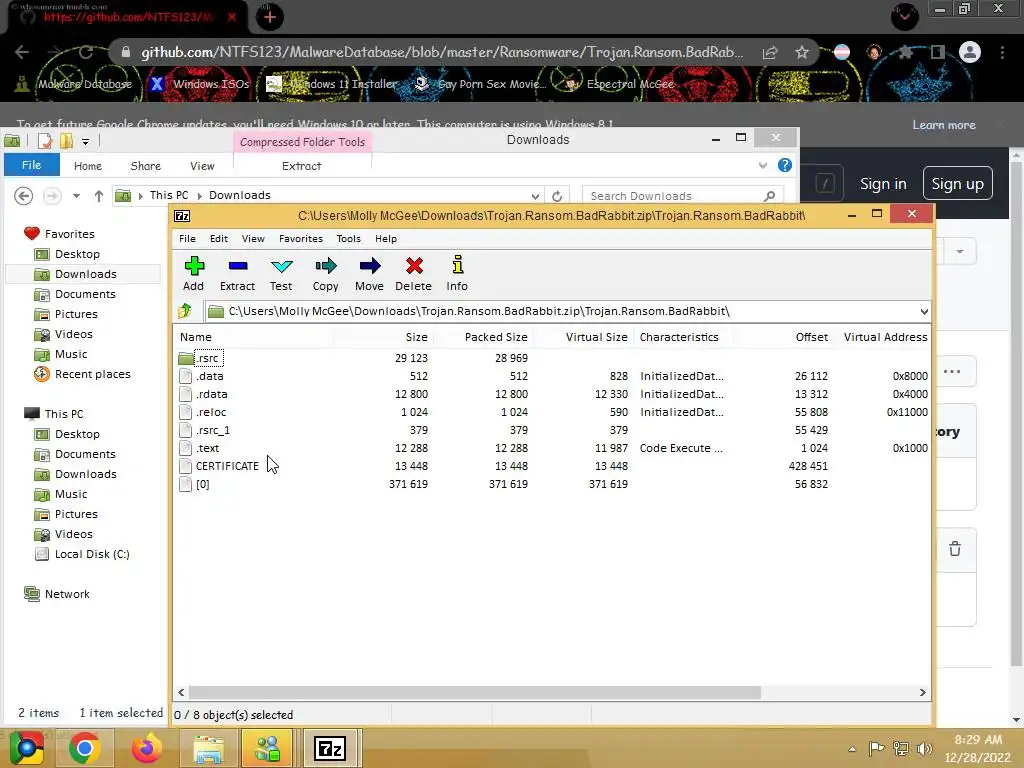
Task: Expand the Explorer ribbon chevron
Action: pos(763,165)
